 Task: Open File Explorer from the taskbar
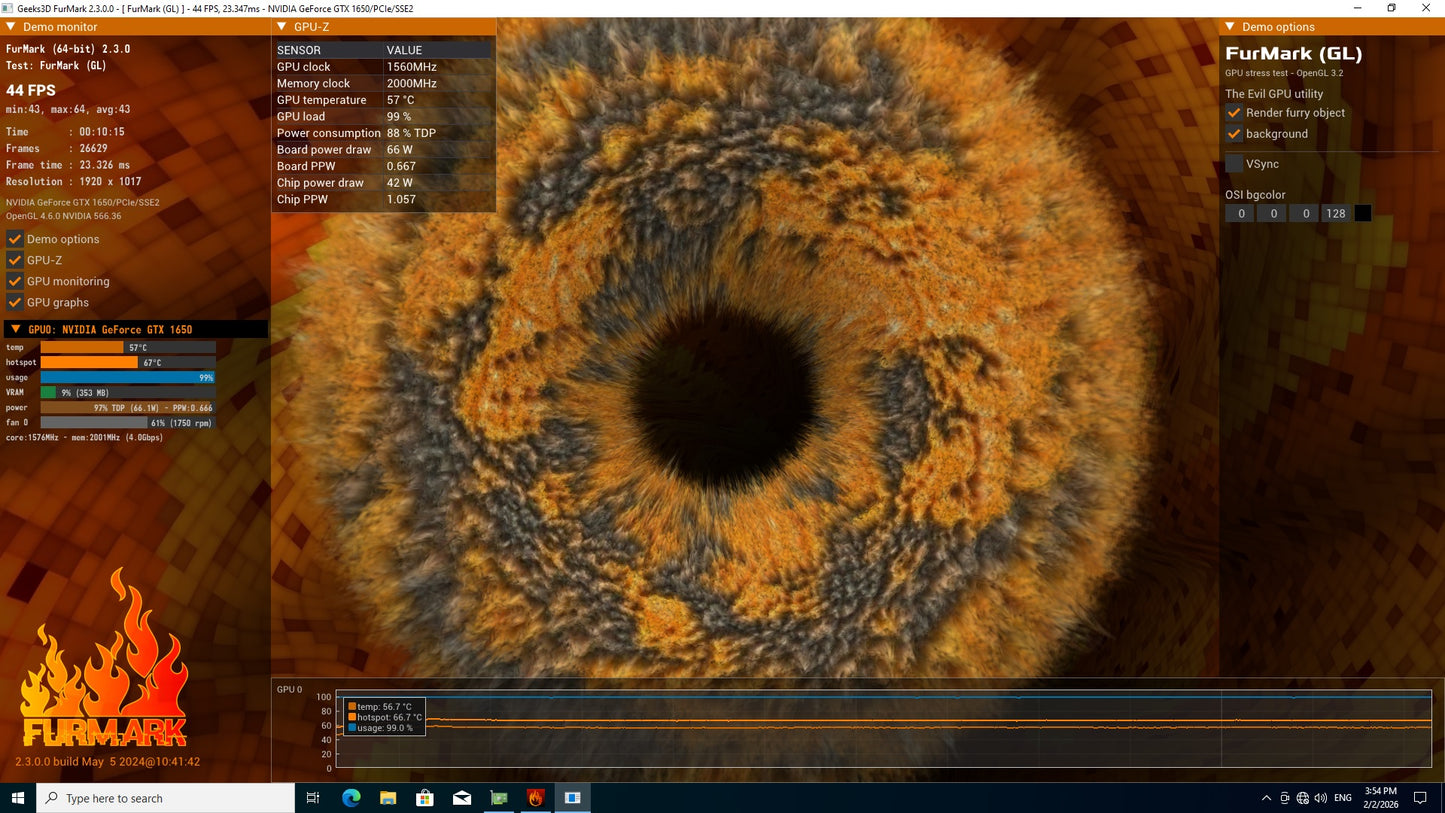[x=388, y=798]
